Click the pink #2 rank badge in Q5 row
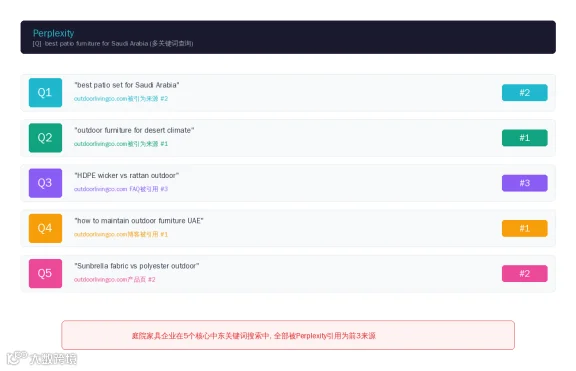This screenshot has width=576, height=371. click(x=525, y=273)
